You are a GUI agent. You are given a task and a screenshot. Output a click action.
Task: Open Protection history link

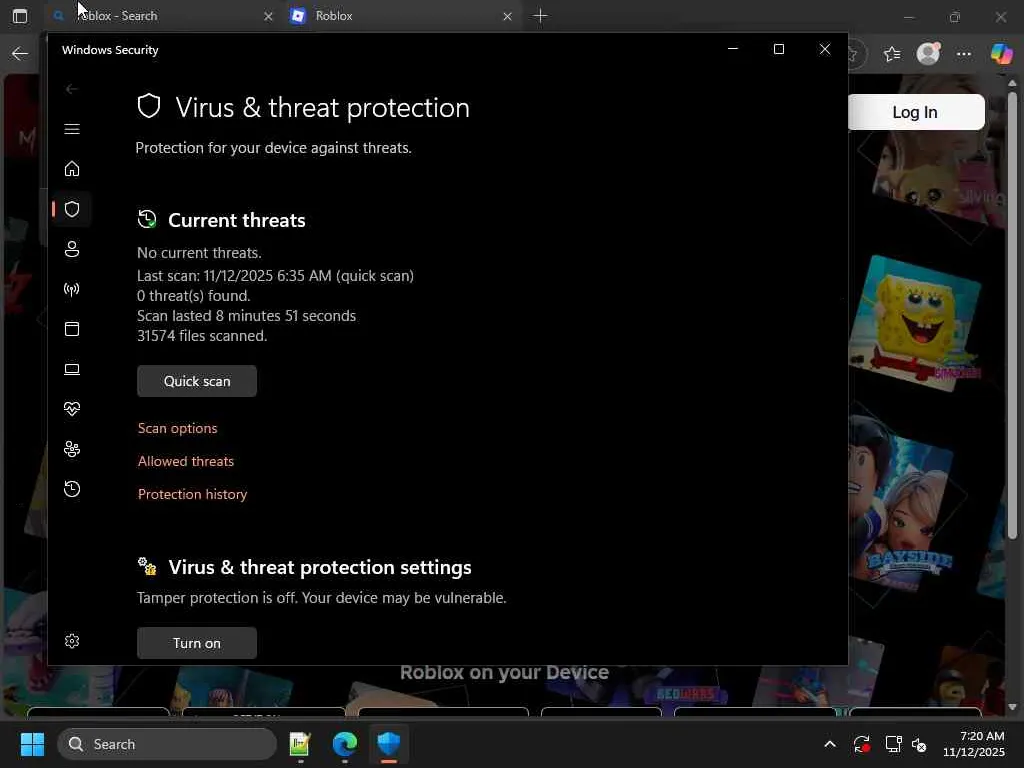point(193,494)
